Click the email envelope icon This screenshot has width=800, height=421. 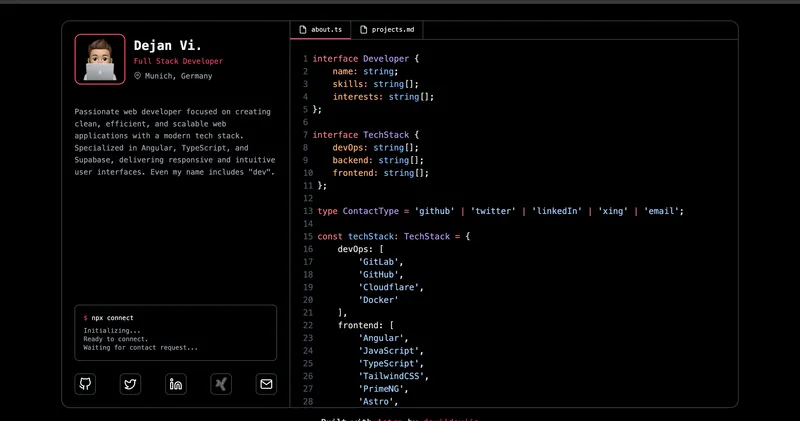(x=266, y=384)
